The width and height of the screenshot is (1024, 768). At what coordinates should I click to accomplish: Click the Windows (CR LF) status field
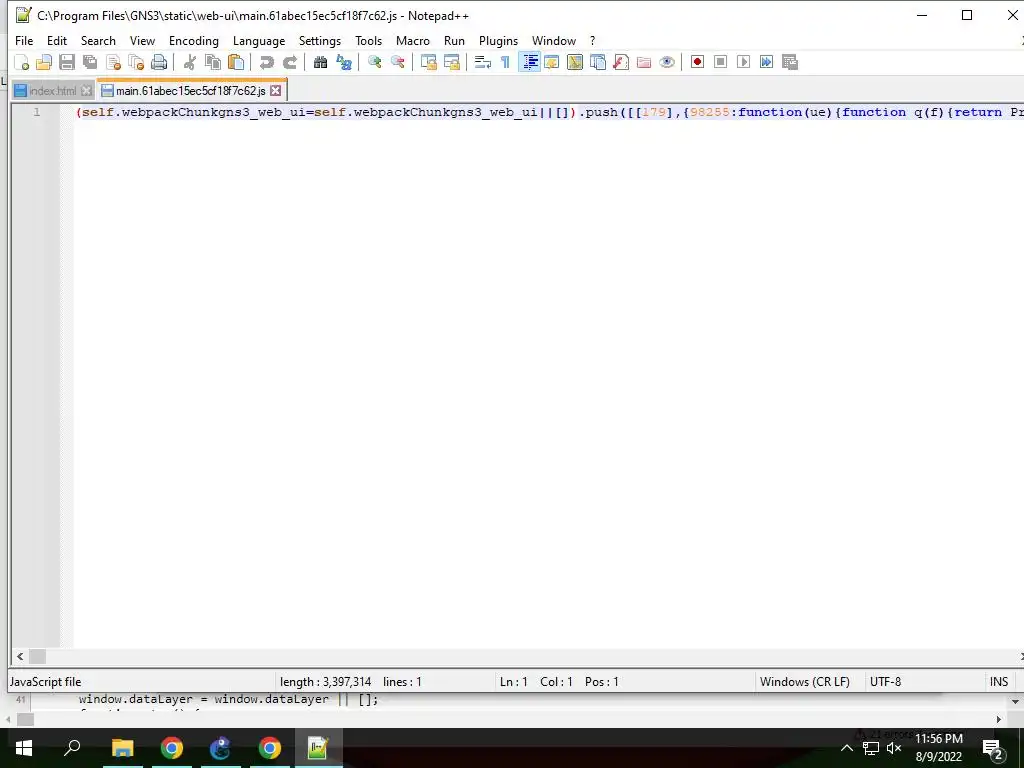pos(805,682)
